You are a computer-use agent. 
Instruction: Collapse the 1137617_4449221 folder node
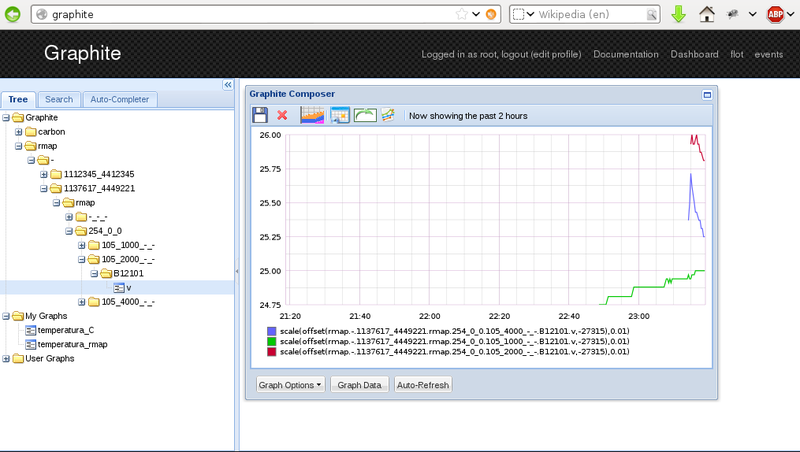click(x=44, y=189)
